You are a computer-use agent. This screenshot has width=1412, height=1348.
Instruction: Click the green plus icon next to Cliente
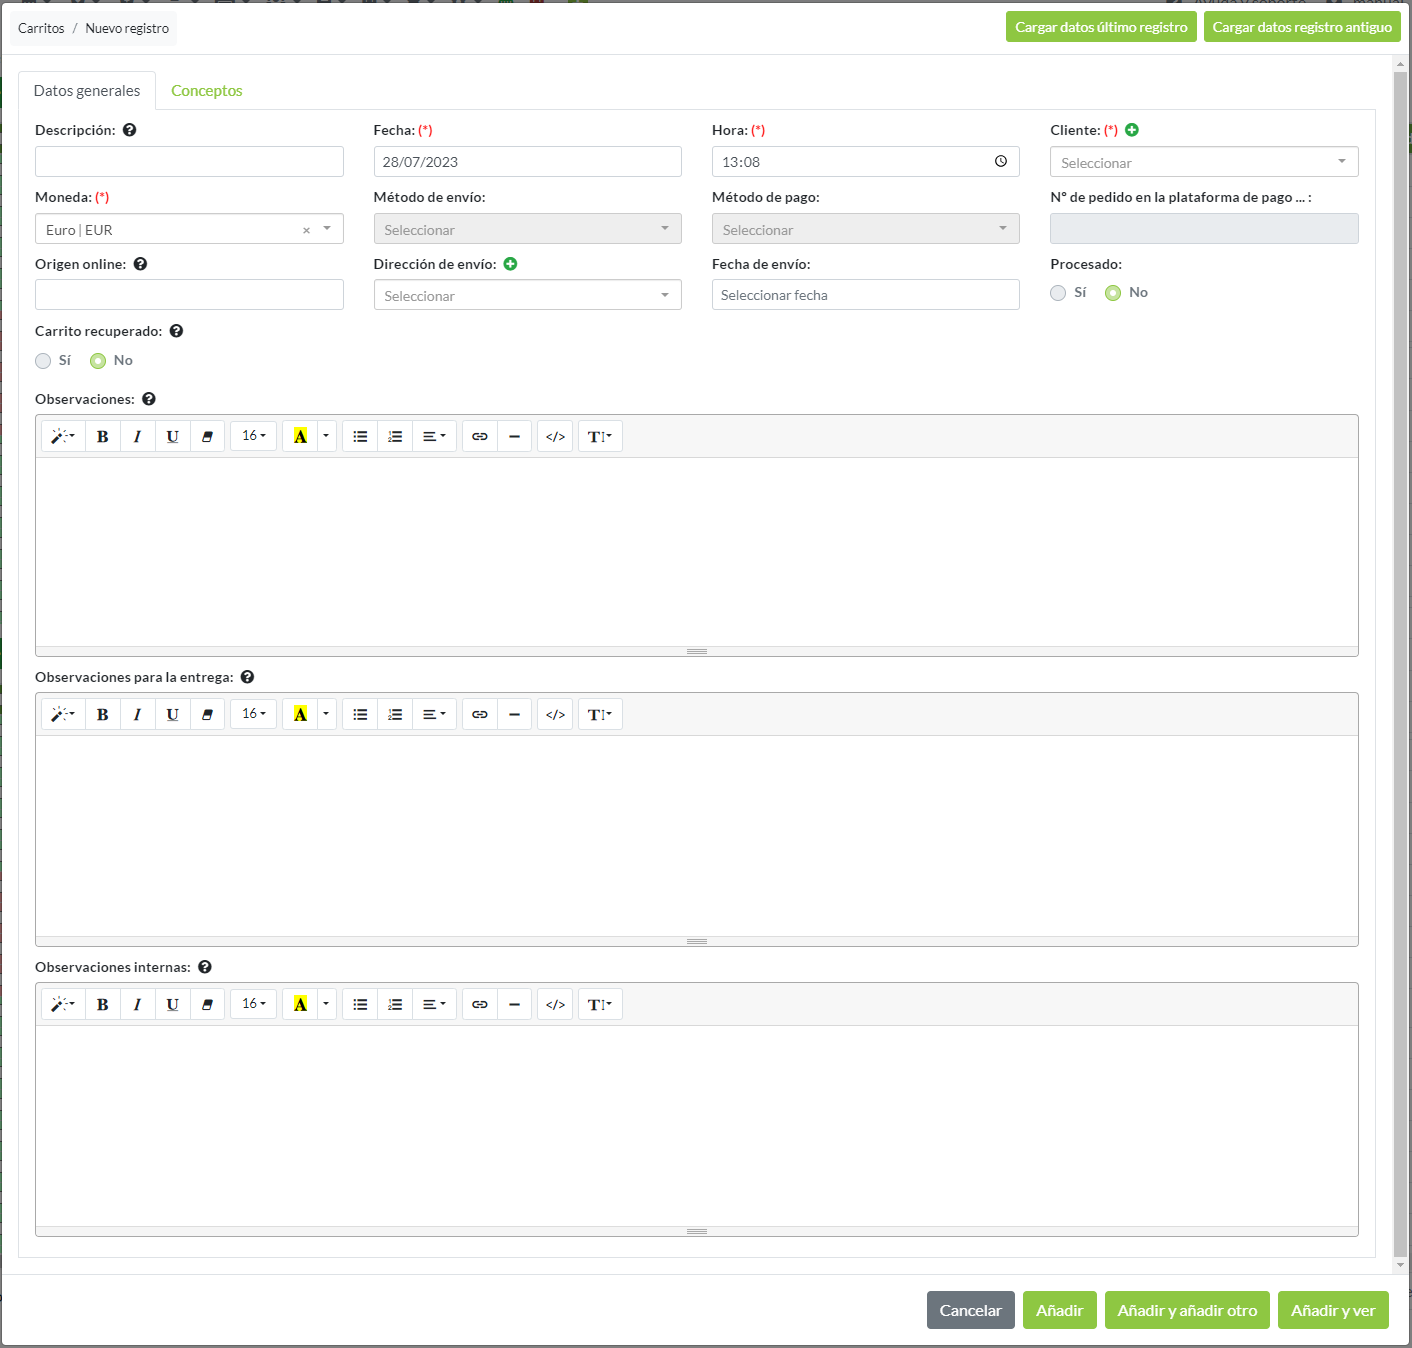click(1132, 130)
